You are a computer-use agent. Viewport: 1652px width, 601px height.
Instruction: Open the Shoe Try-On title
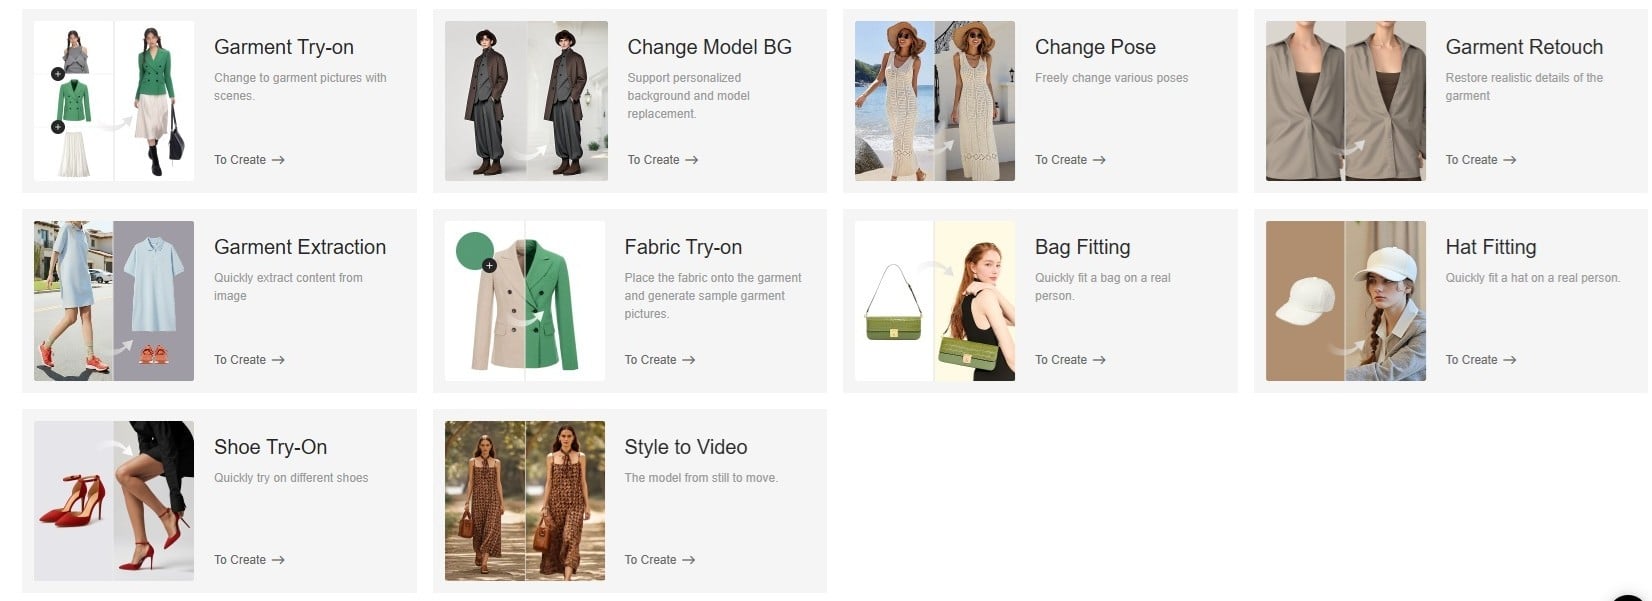(270, 447)
